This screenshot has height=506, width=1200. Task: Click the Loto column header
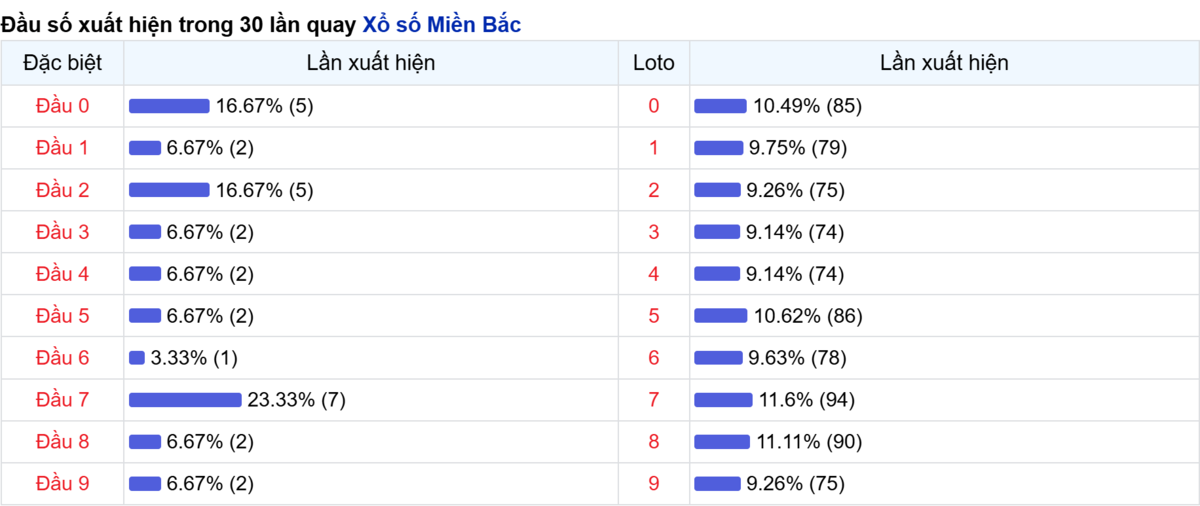(654, 63)
